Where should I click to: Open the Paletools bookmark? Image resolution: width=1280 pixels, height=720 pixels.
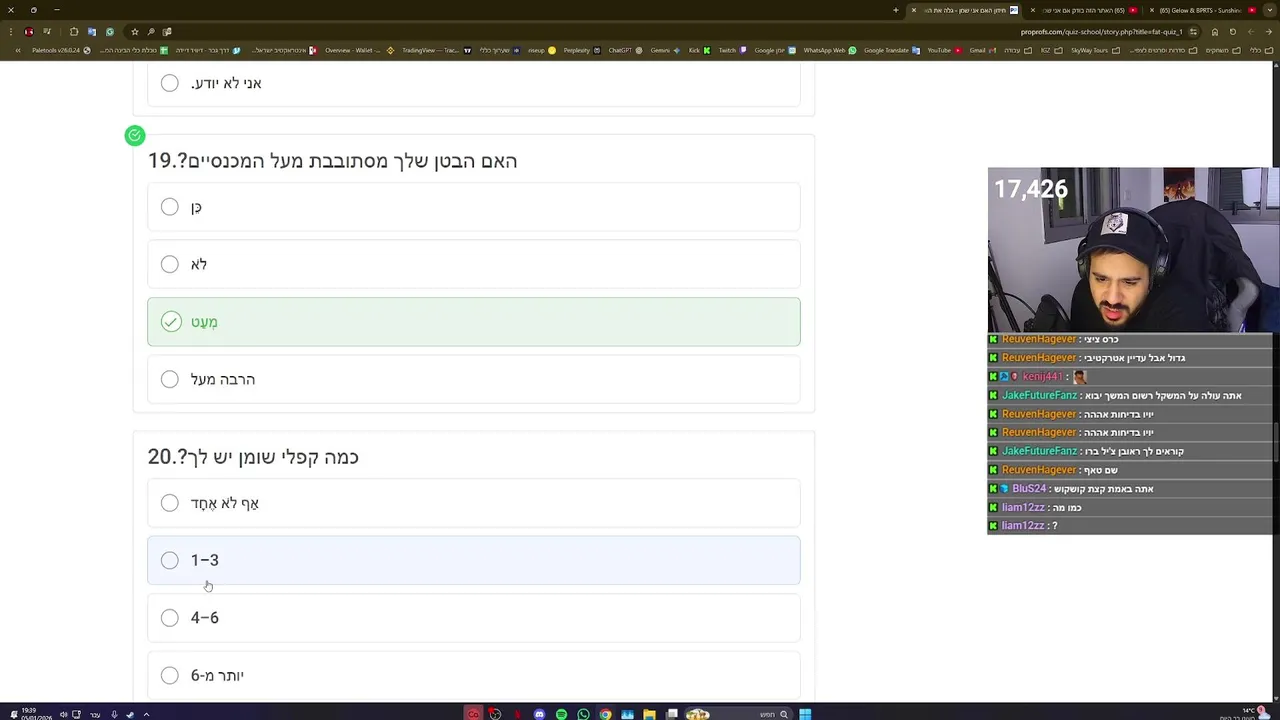point(62,50)
